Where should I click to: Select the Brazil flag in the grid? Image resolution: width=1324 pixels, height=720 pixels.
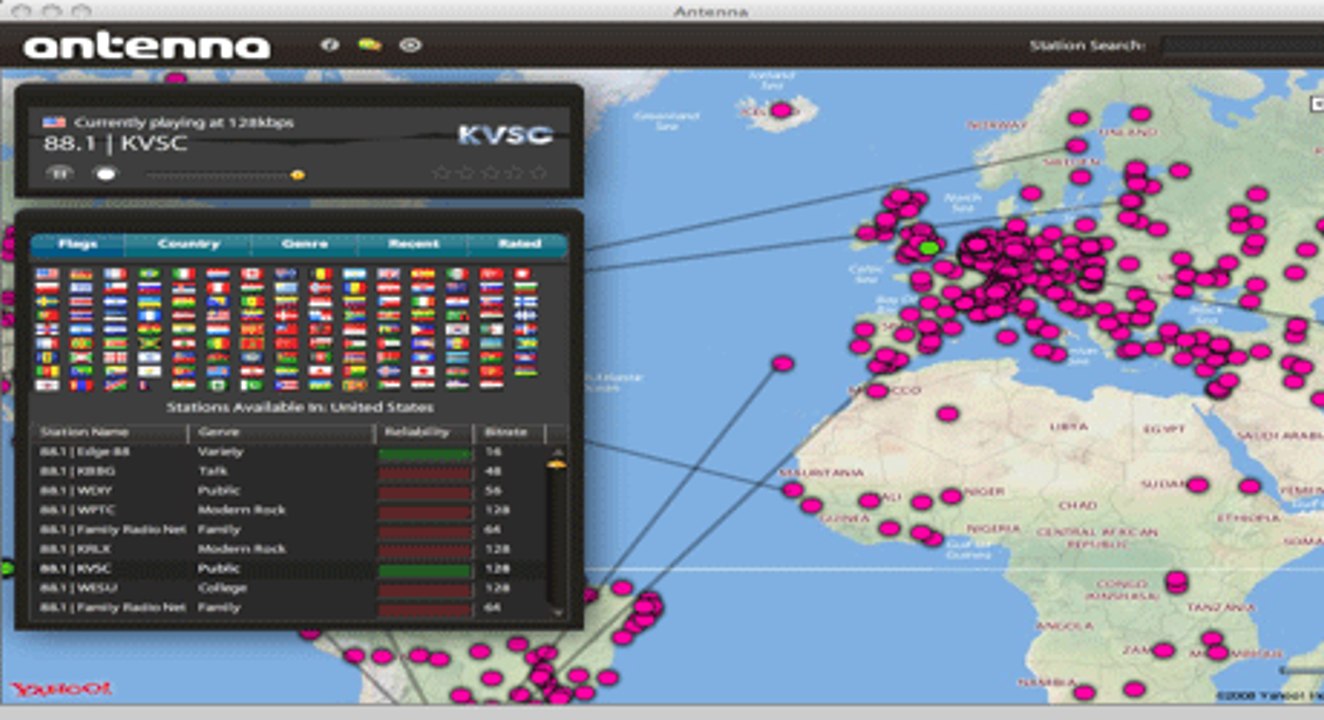pyautogui.click(x=149, y=274)
